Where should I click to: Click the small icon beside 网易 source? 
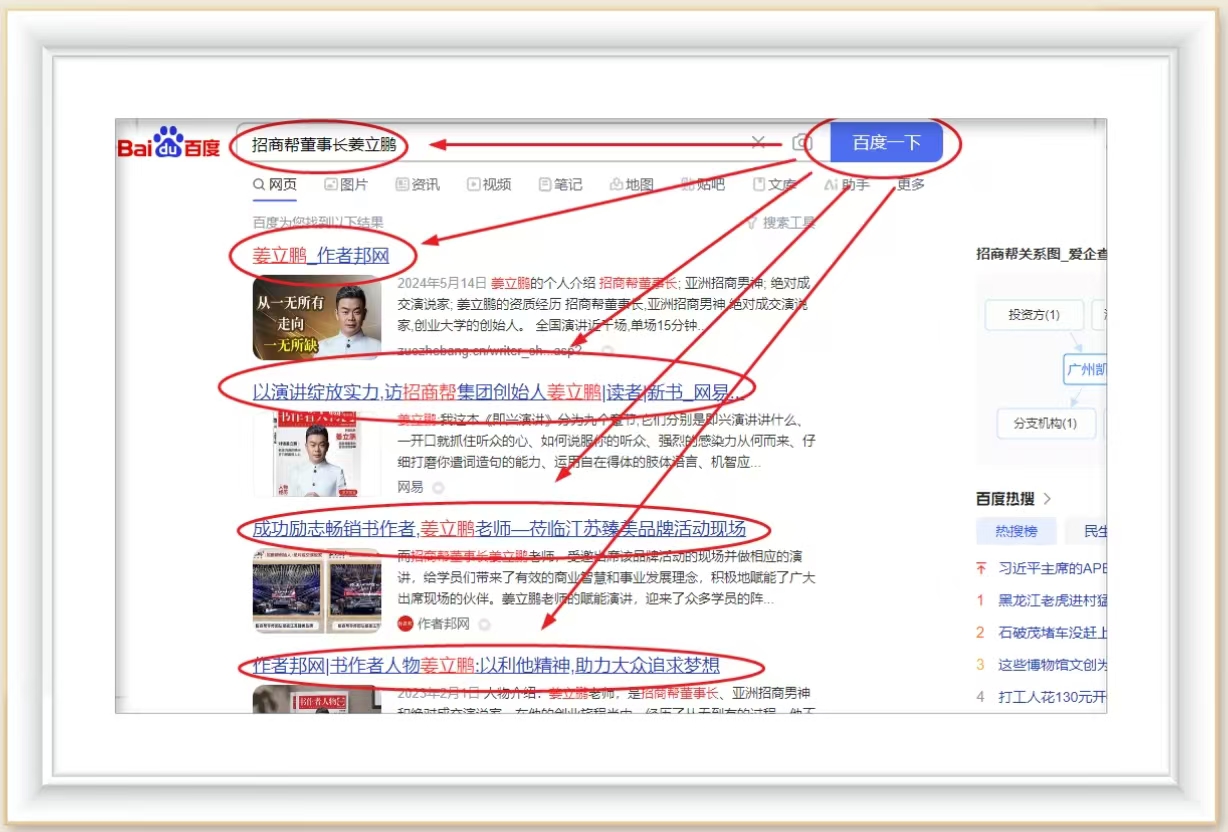click(x=438, y=487)
